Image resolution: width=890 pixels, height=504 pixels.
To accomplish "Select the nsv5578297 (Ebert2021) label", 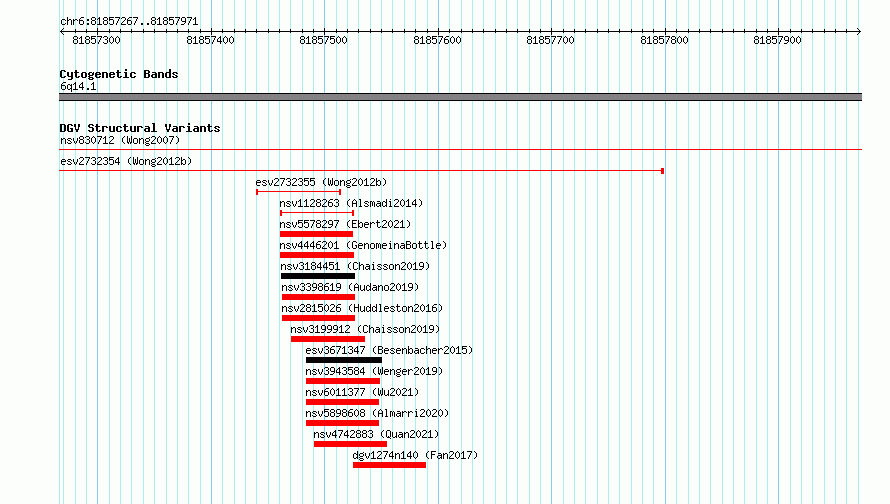I will point(345,224).
